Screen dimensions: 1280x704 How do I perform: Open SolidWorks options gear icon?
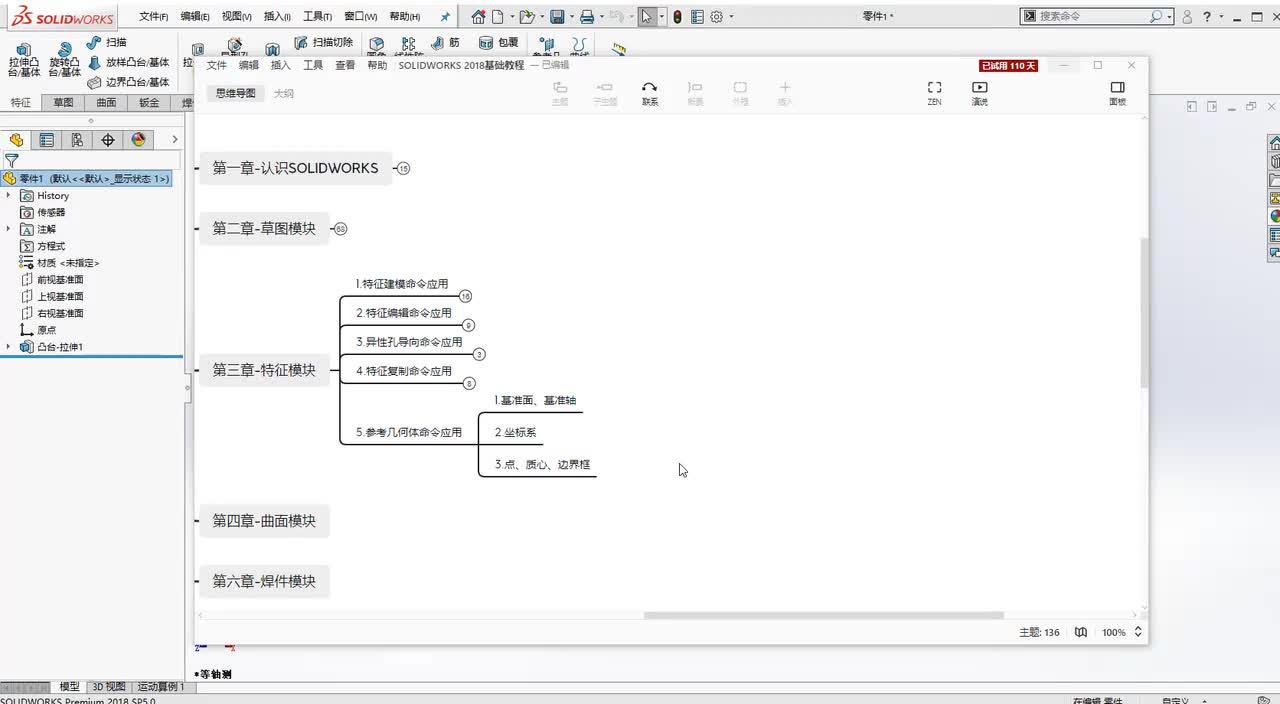point(716,16)
